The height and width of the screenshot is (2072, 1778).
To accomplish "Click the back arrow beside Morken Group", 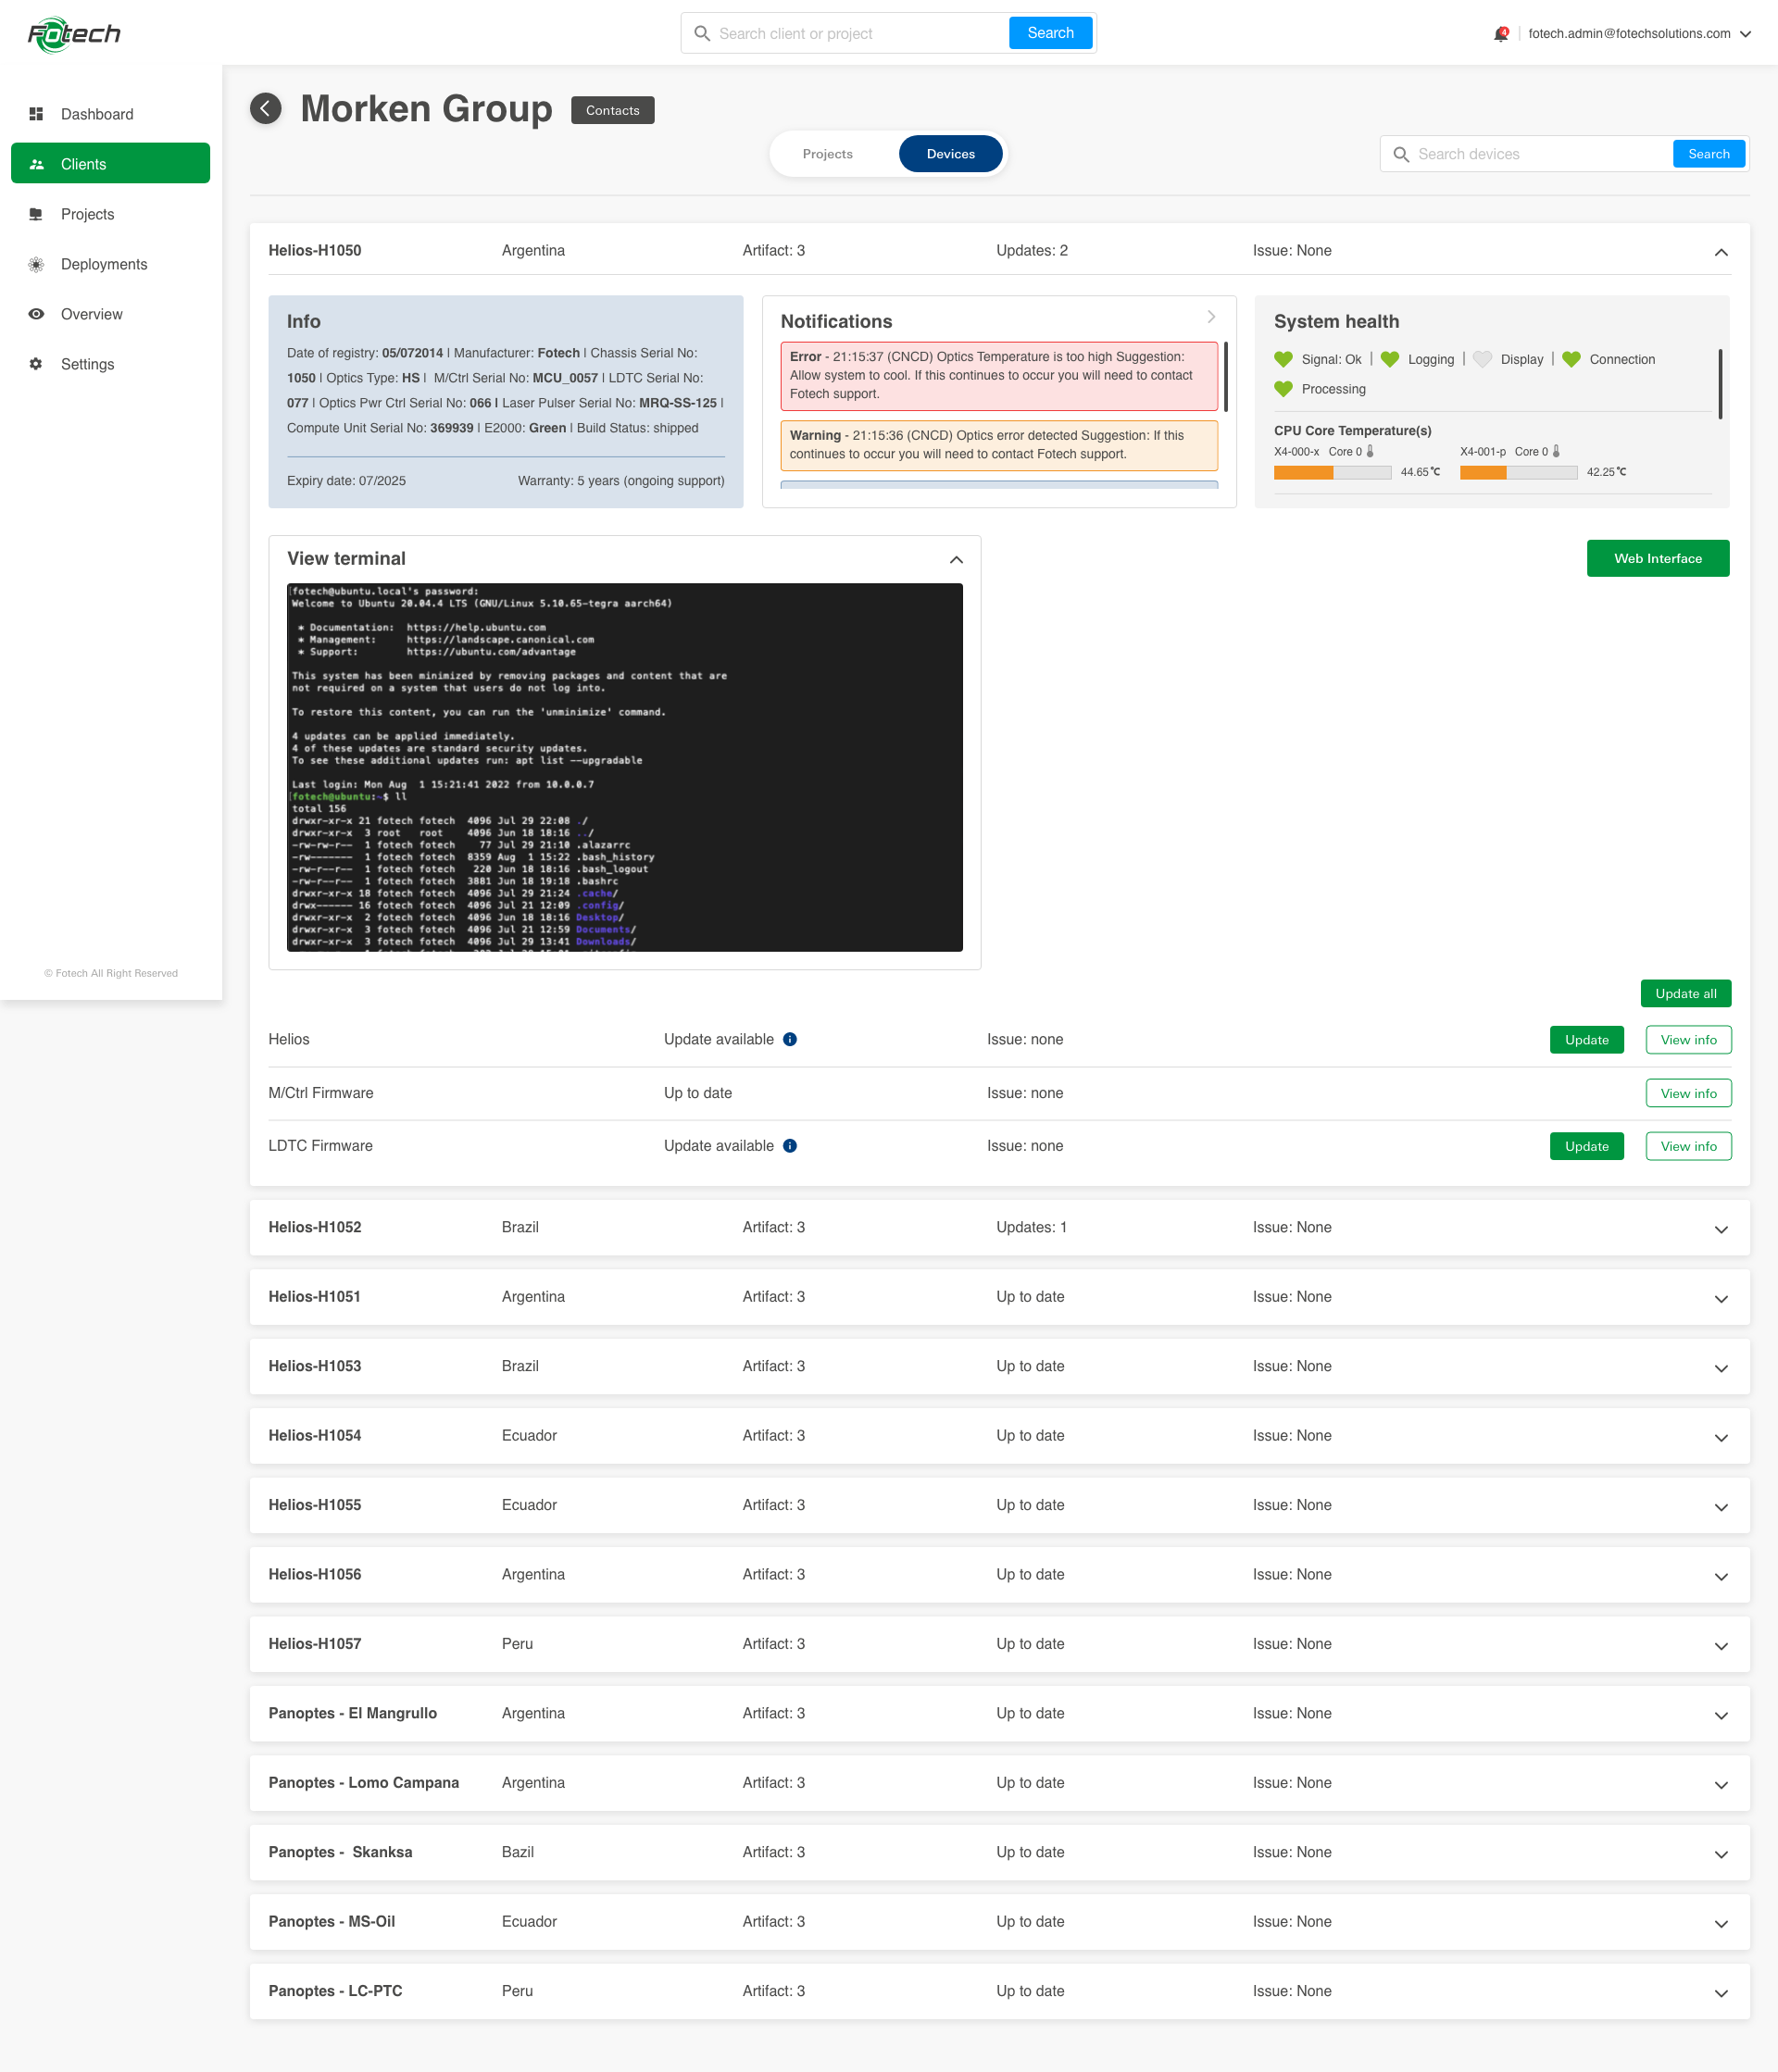I will coord(265,108).
